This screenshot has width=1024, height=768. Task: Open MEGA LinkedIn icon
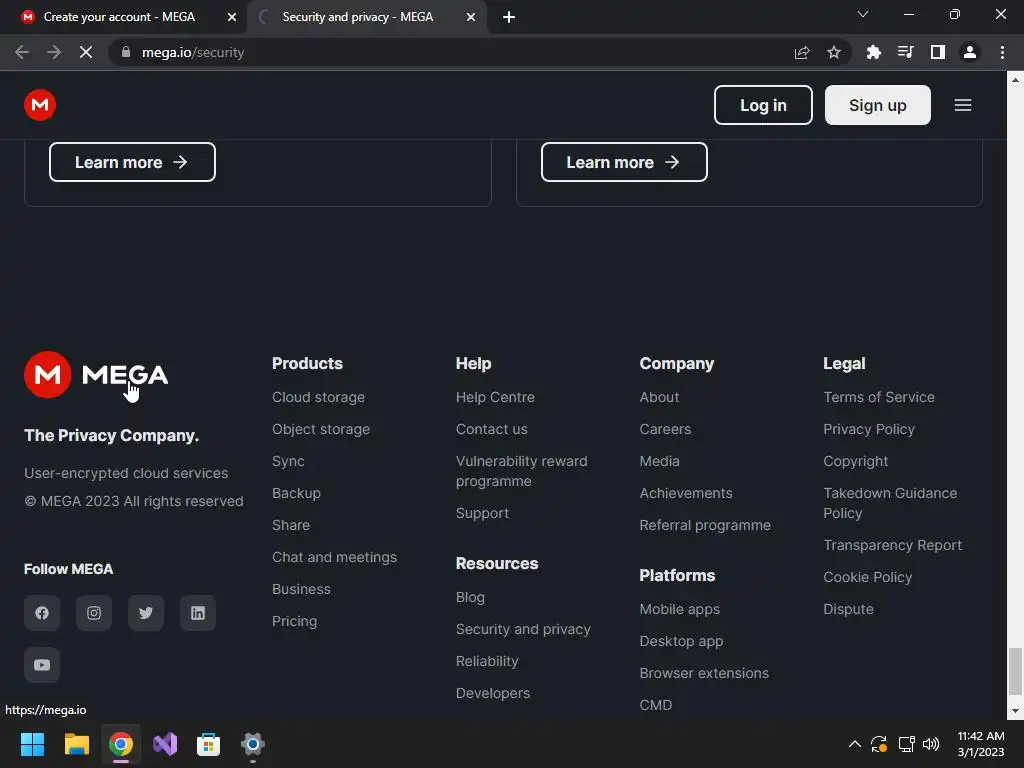click(198, 613)
